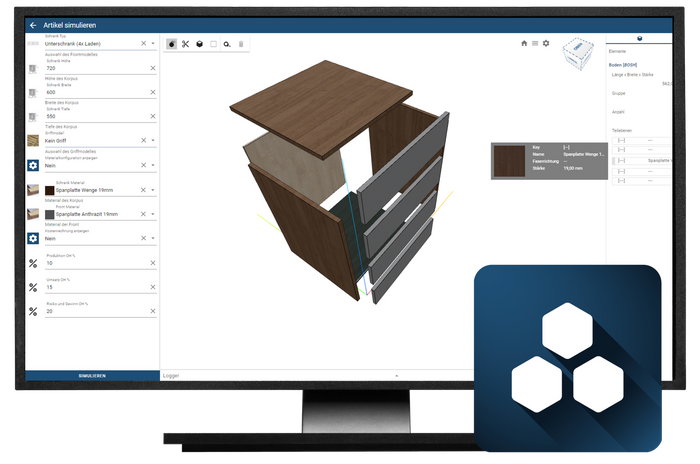Image resolution: width=700 pixels, height=464 pixels.
Task: Click the Anthrazit gray color swatch
Action: click(50, 214)
